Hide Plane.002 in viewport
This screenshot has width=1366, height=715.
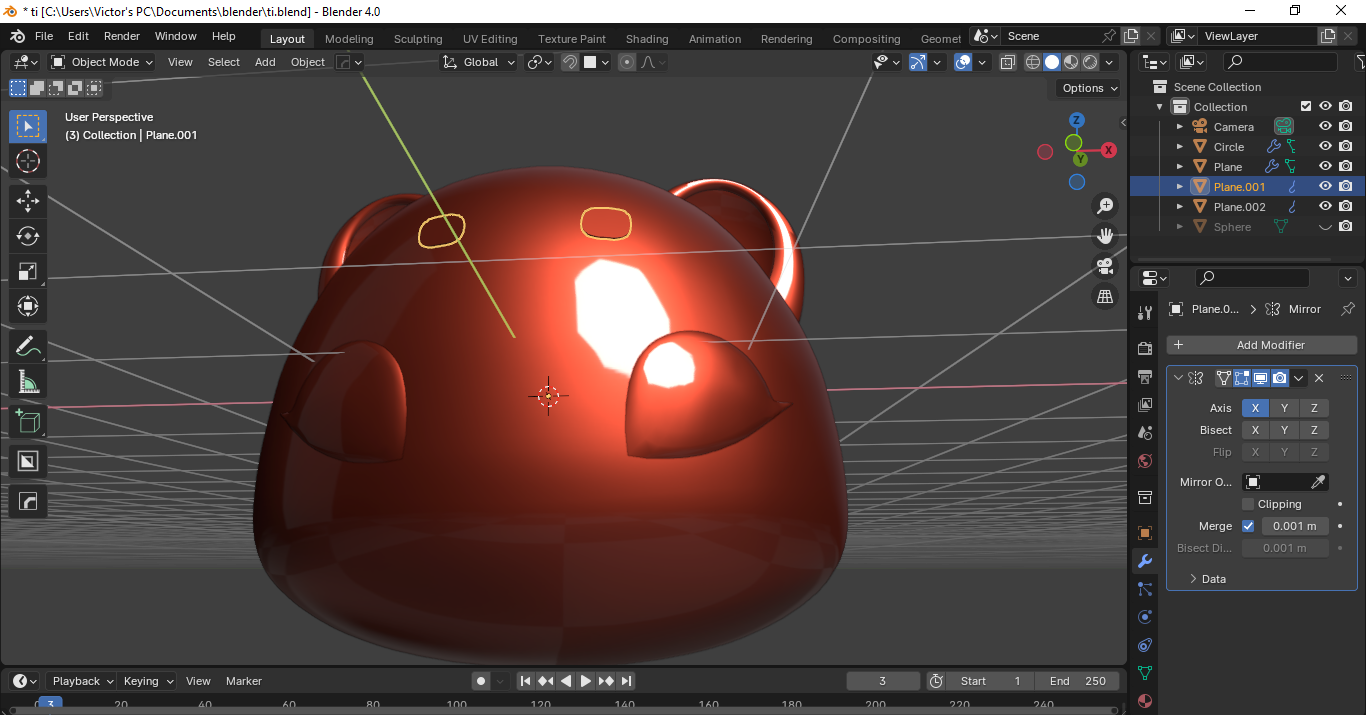tap(1325, 207)
